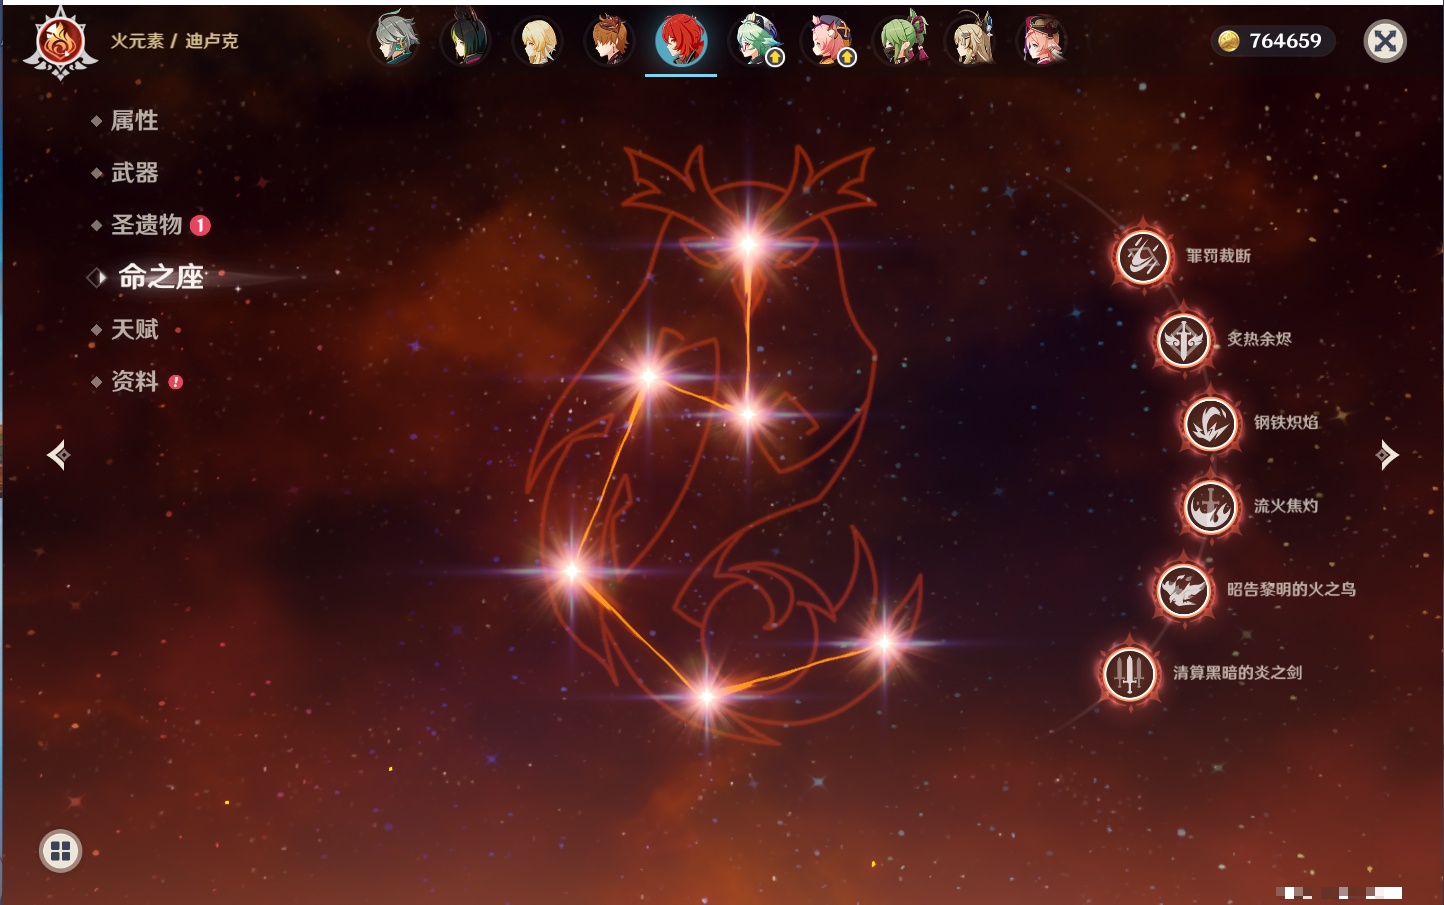This screenshot has width=1444, height=905.
Task: Choose the green-haired masked character portrait
Action: [903, 41]
